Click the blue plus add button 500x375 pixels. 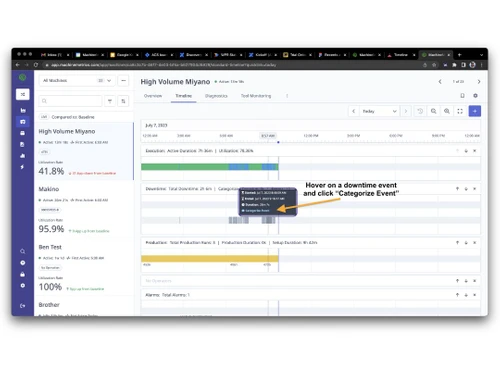click(475, 111)
